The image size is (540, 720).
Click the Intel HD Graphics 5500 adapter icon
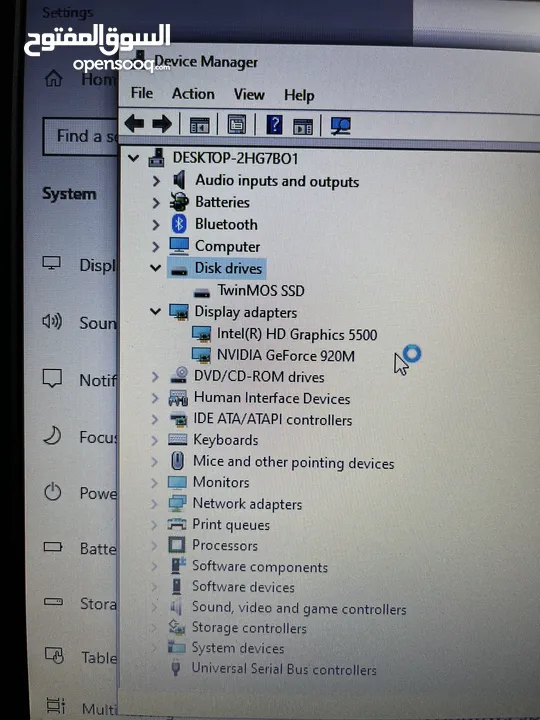click(201, 334)
